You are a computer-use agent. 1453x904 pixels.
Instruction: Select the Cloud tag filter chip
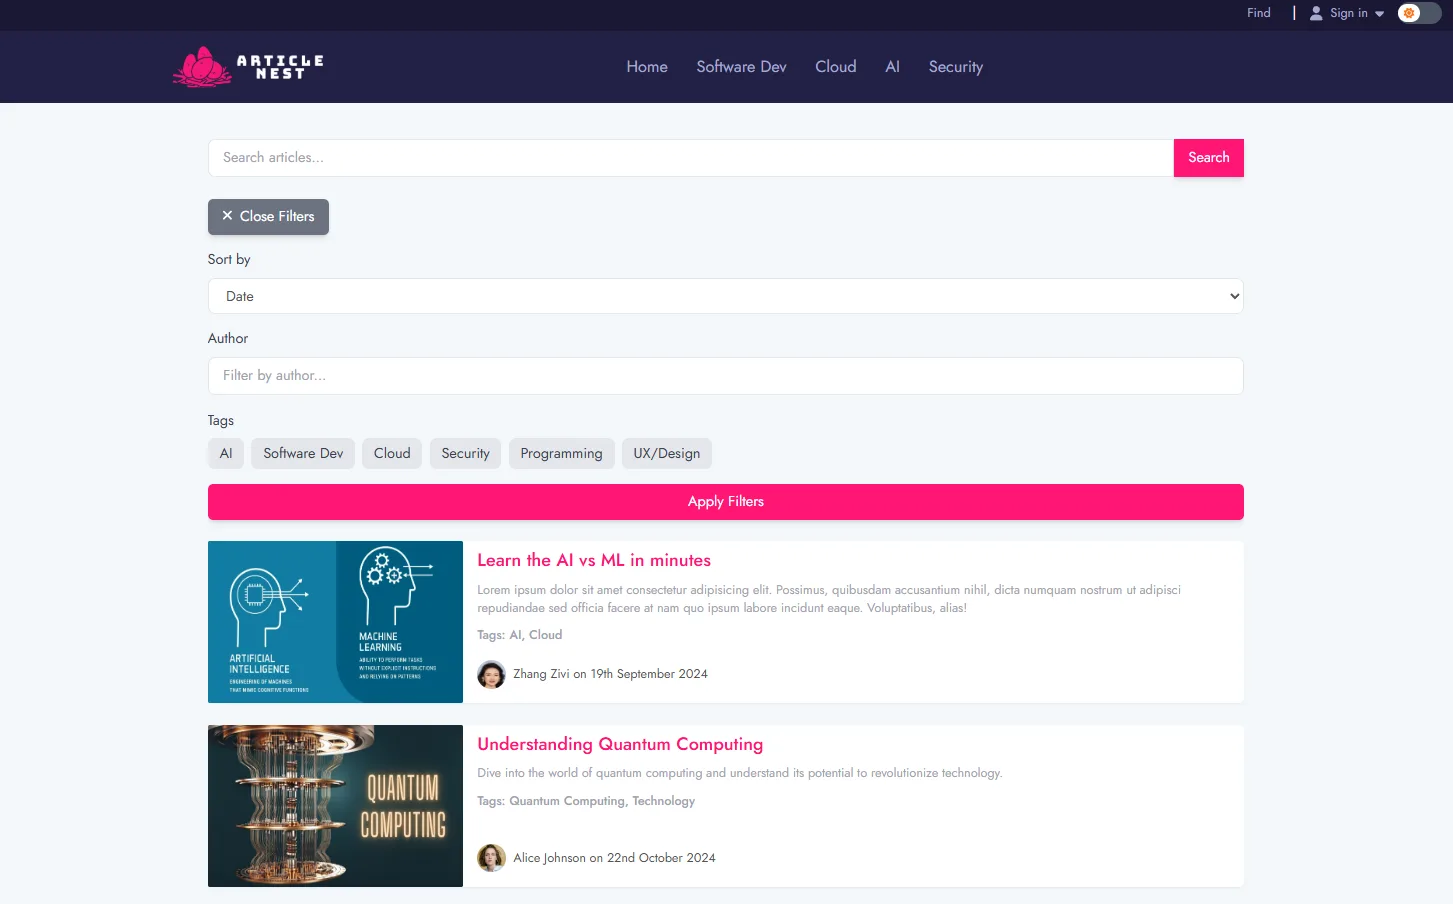pyautogui.click(x=392, y=453)
